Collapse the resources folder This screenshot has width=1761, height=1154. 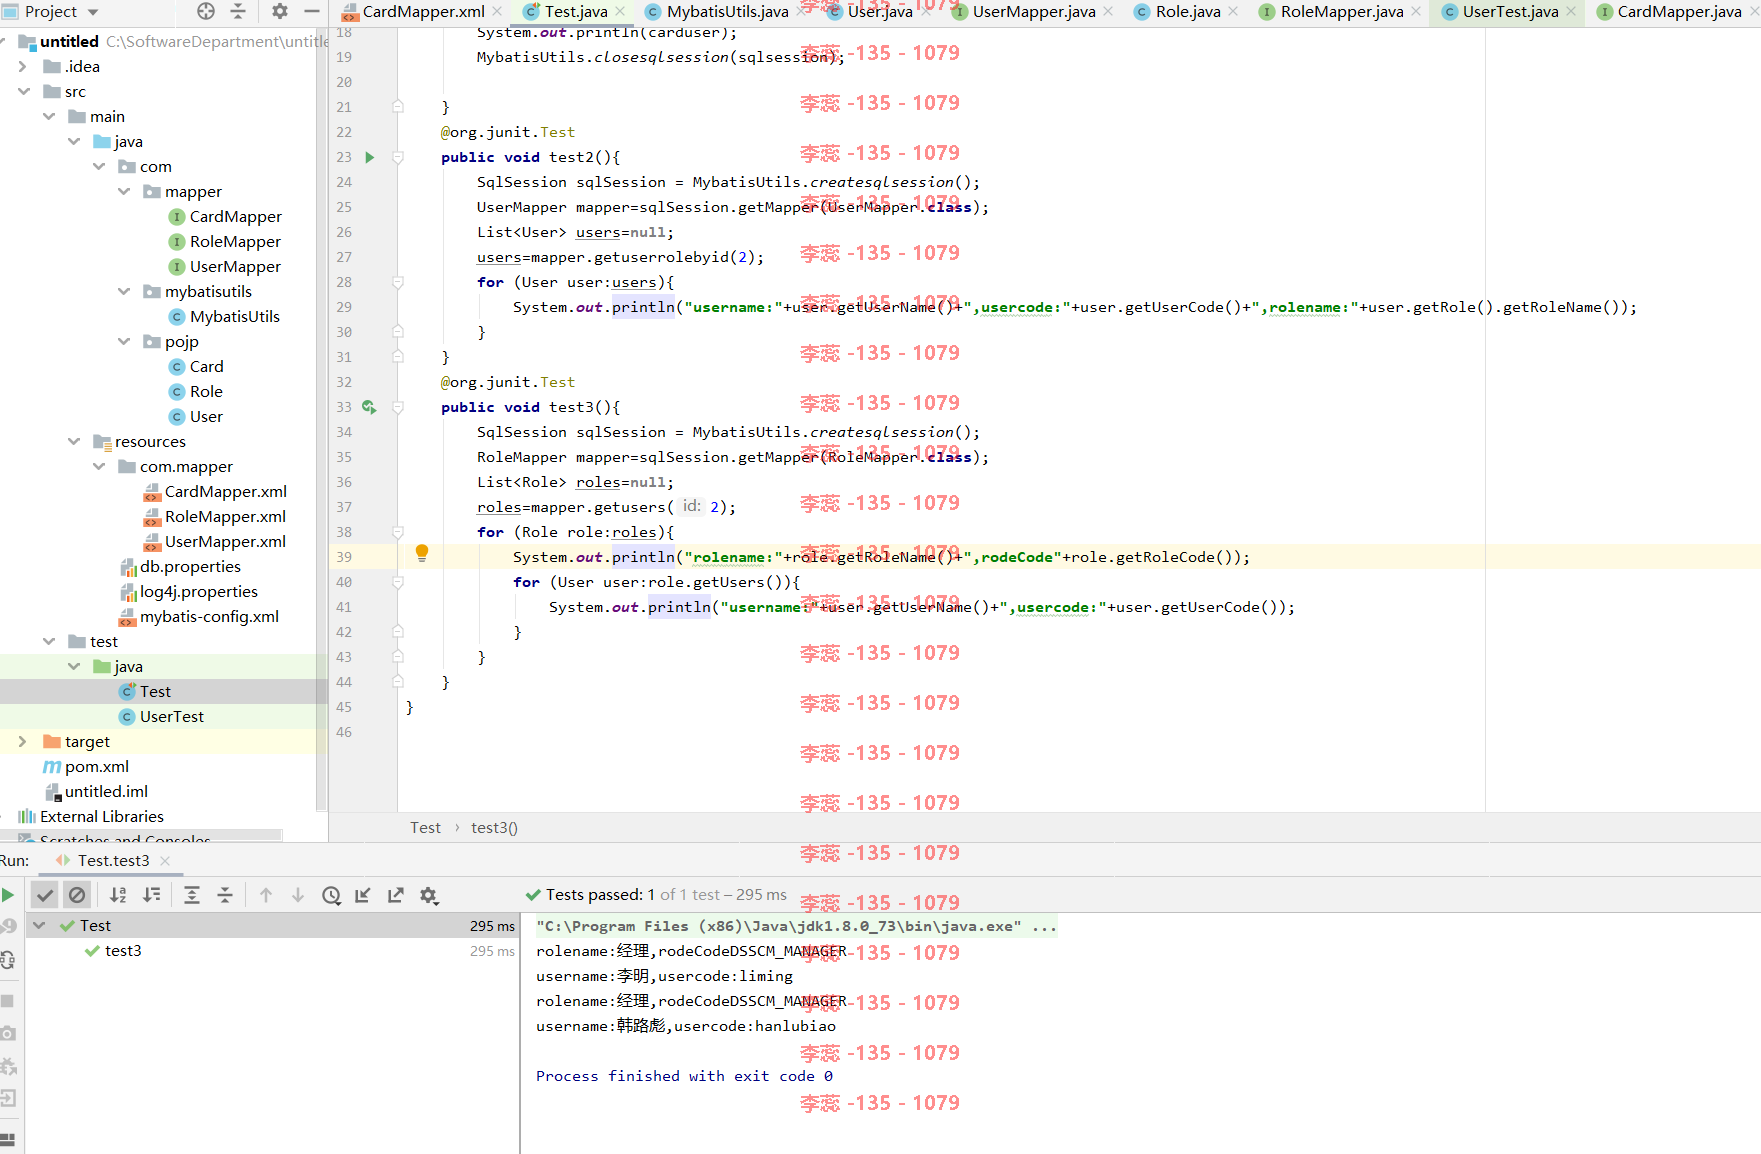click(74, 441)
